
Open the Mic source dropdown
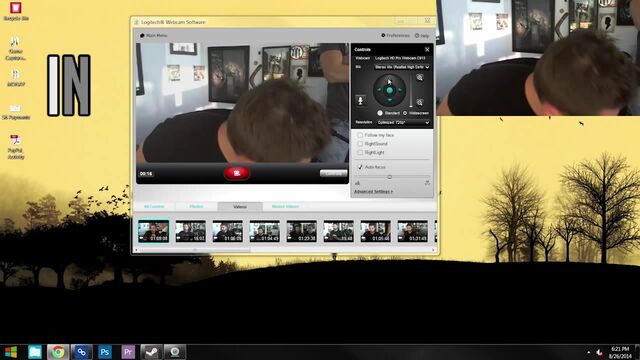[402, 67]
